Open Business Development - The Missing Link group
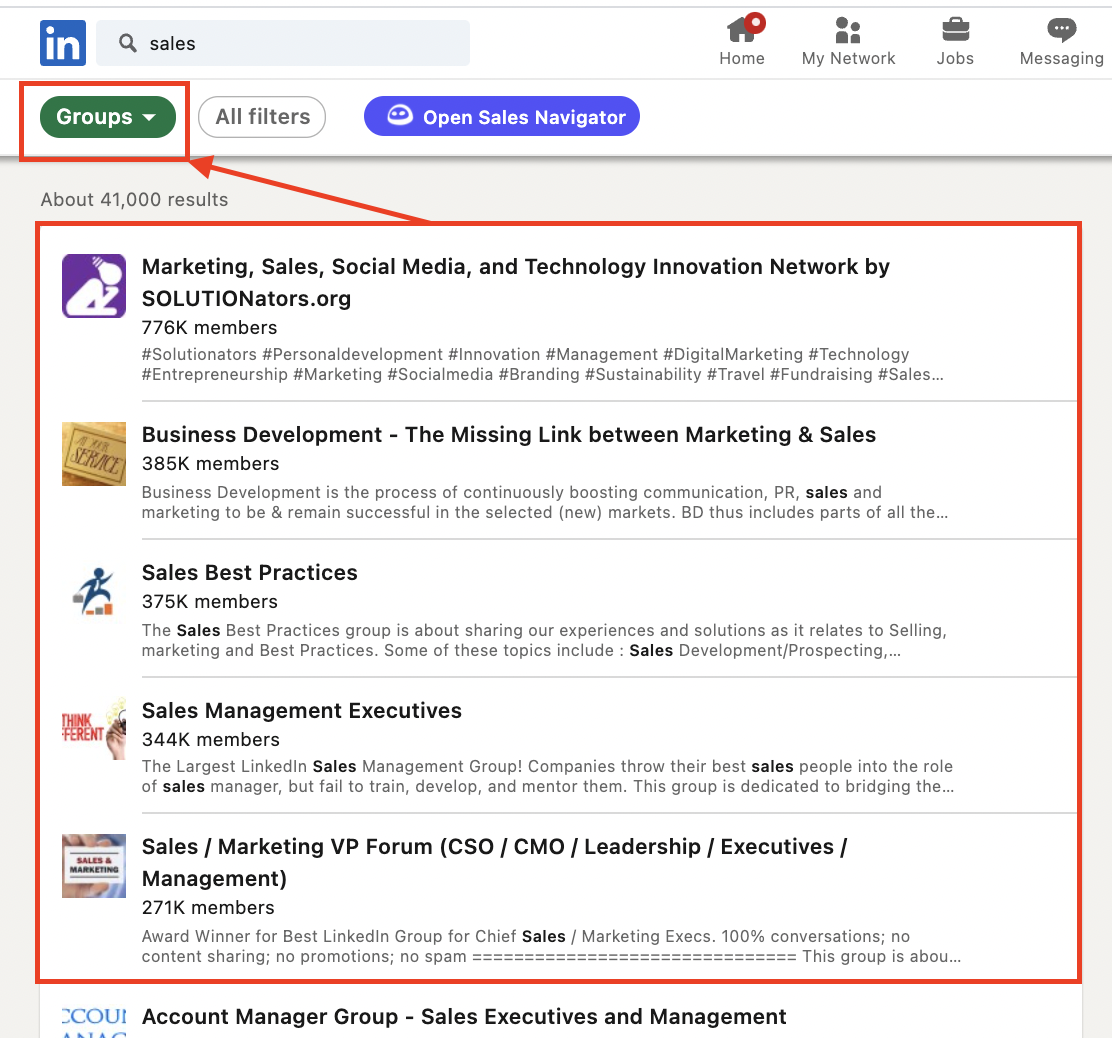This screenshot has width=1112, height=1038. [x=508, y=435]
